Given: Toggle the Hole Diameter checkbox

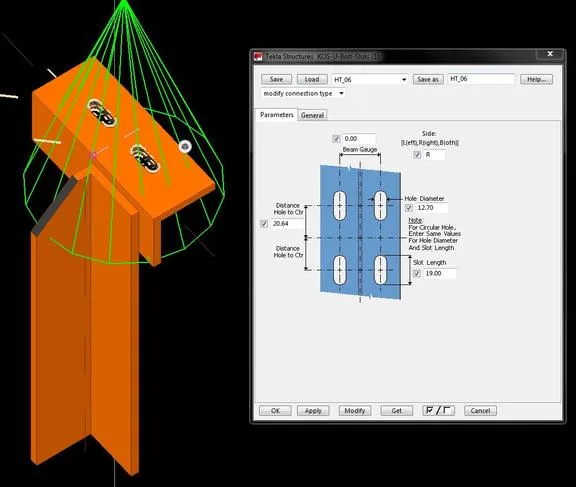Looking at the screenshot, I should (409, 208).
